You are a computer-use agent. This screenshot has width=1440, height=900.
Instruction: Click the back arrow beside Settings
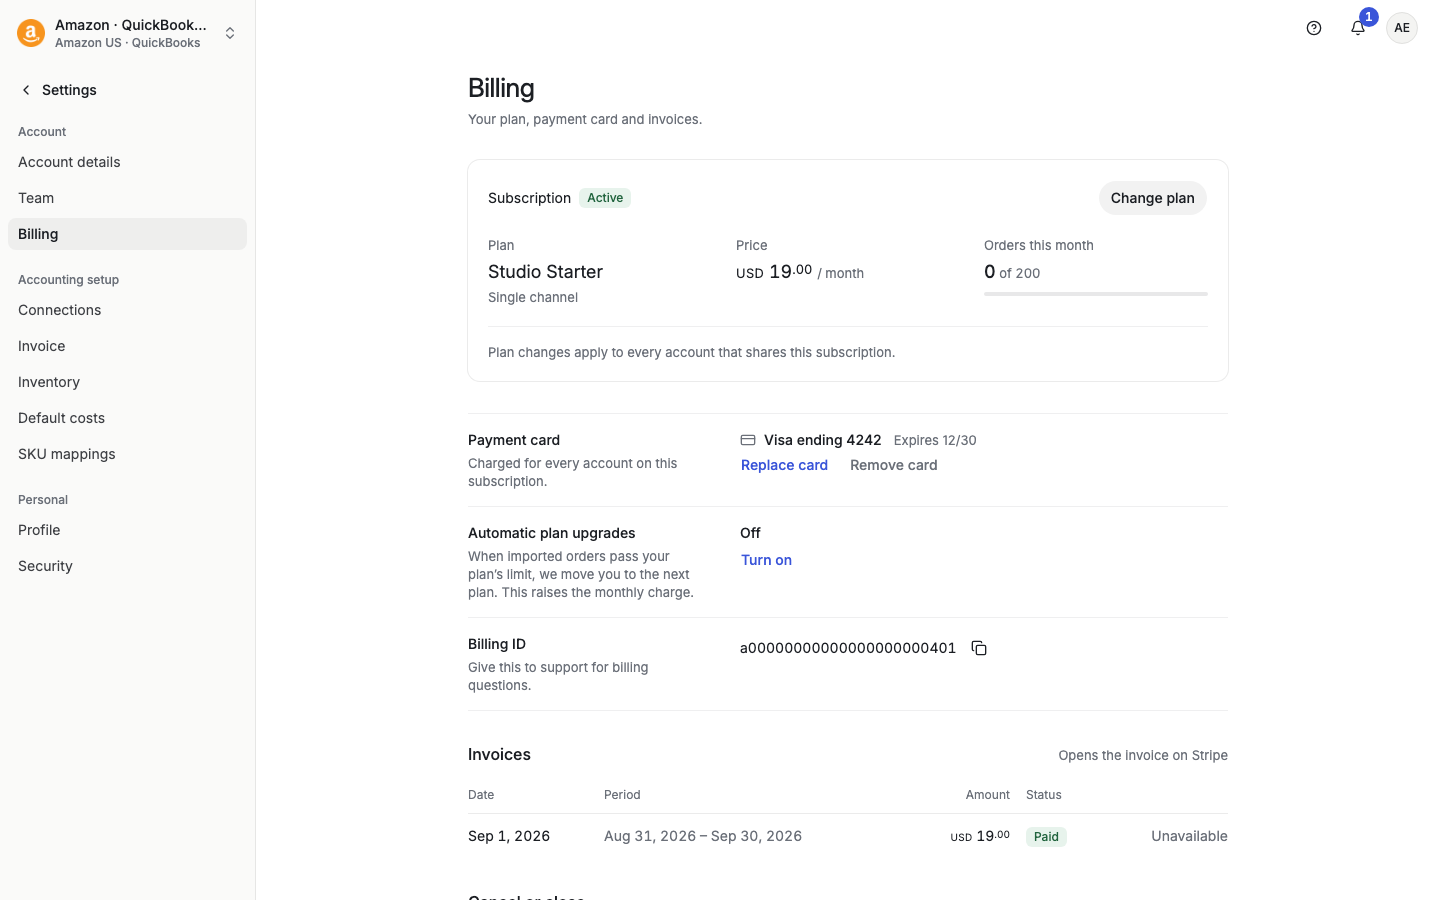click(x=26, y=90)
